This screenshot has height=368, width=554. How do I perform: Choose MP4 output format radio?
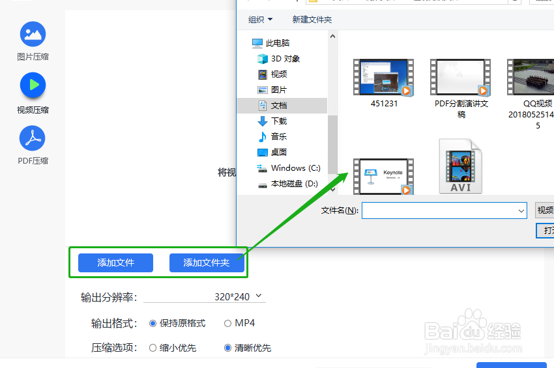228,324
